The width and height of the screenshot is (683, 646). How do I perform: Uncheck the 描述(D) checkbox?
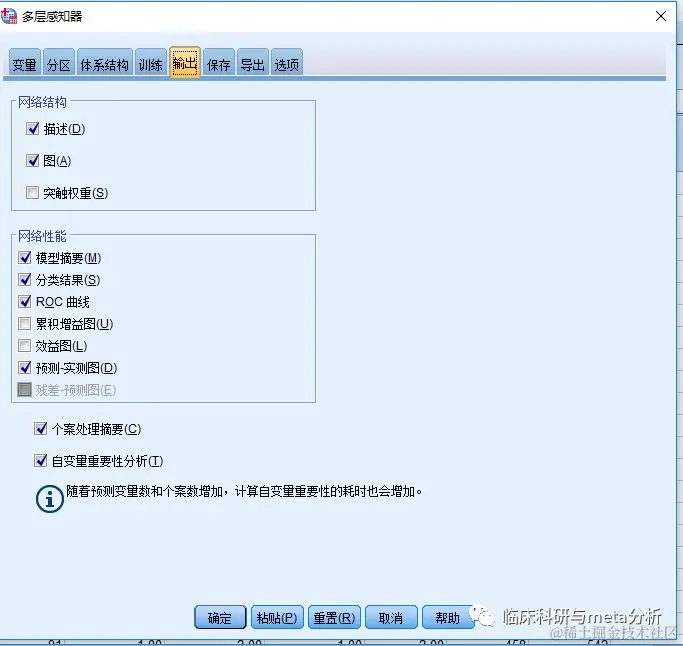click(33, 129)
